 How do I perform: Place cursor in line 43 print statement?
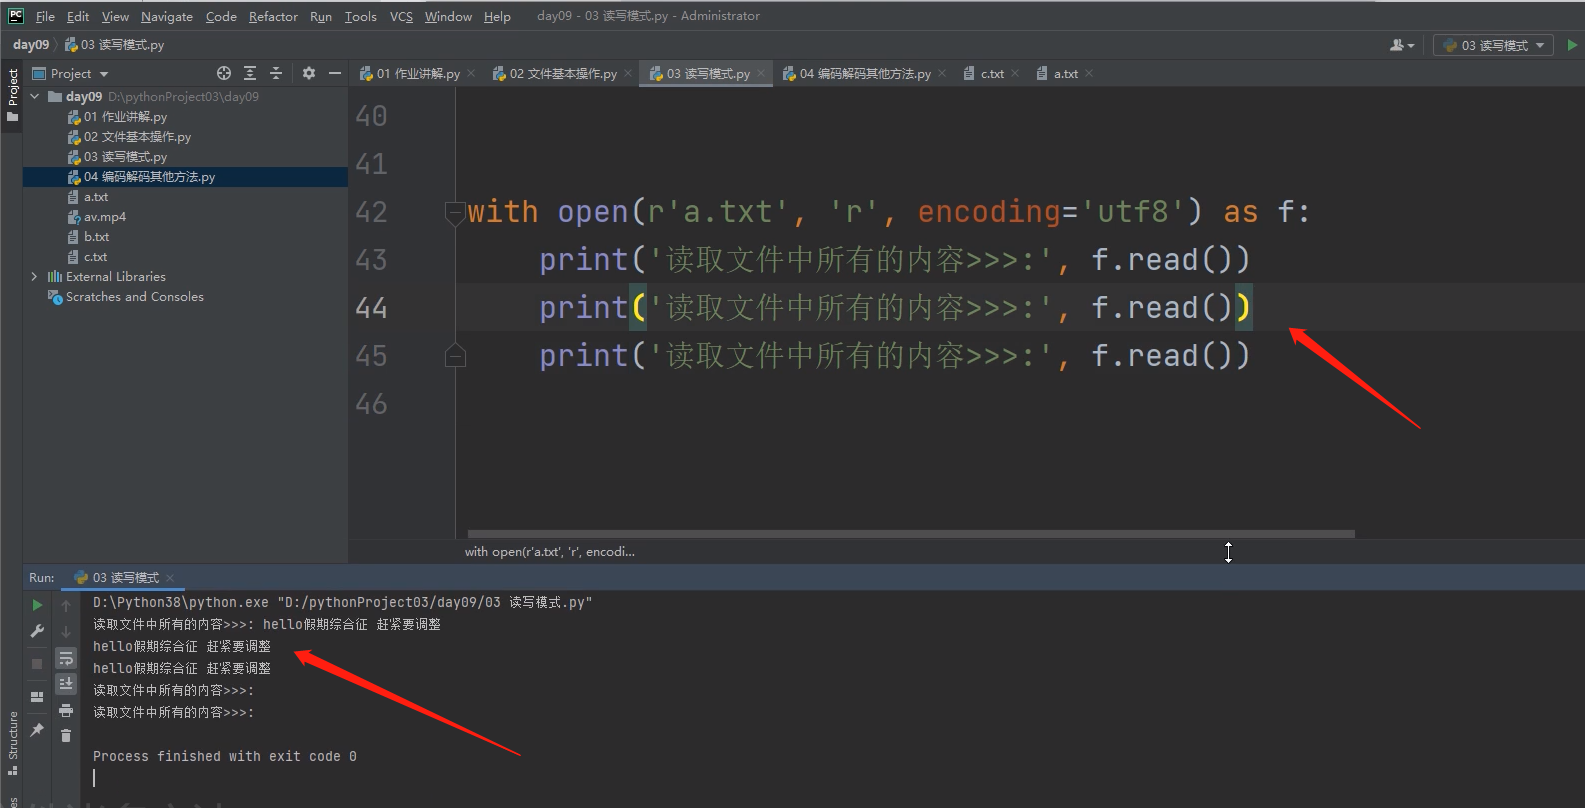[894, 260]
